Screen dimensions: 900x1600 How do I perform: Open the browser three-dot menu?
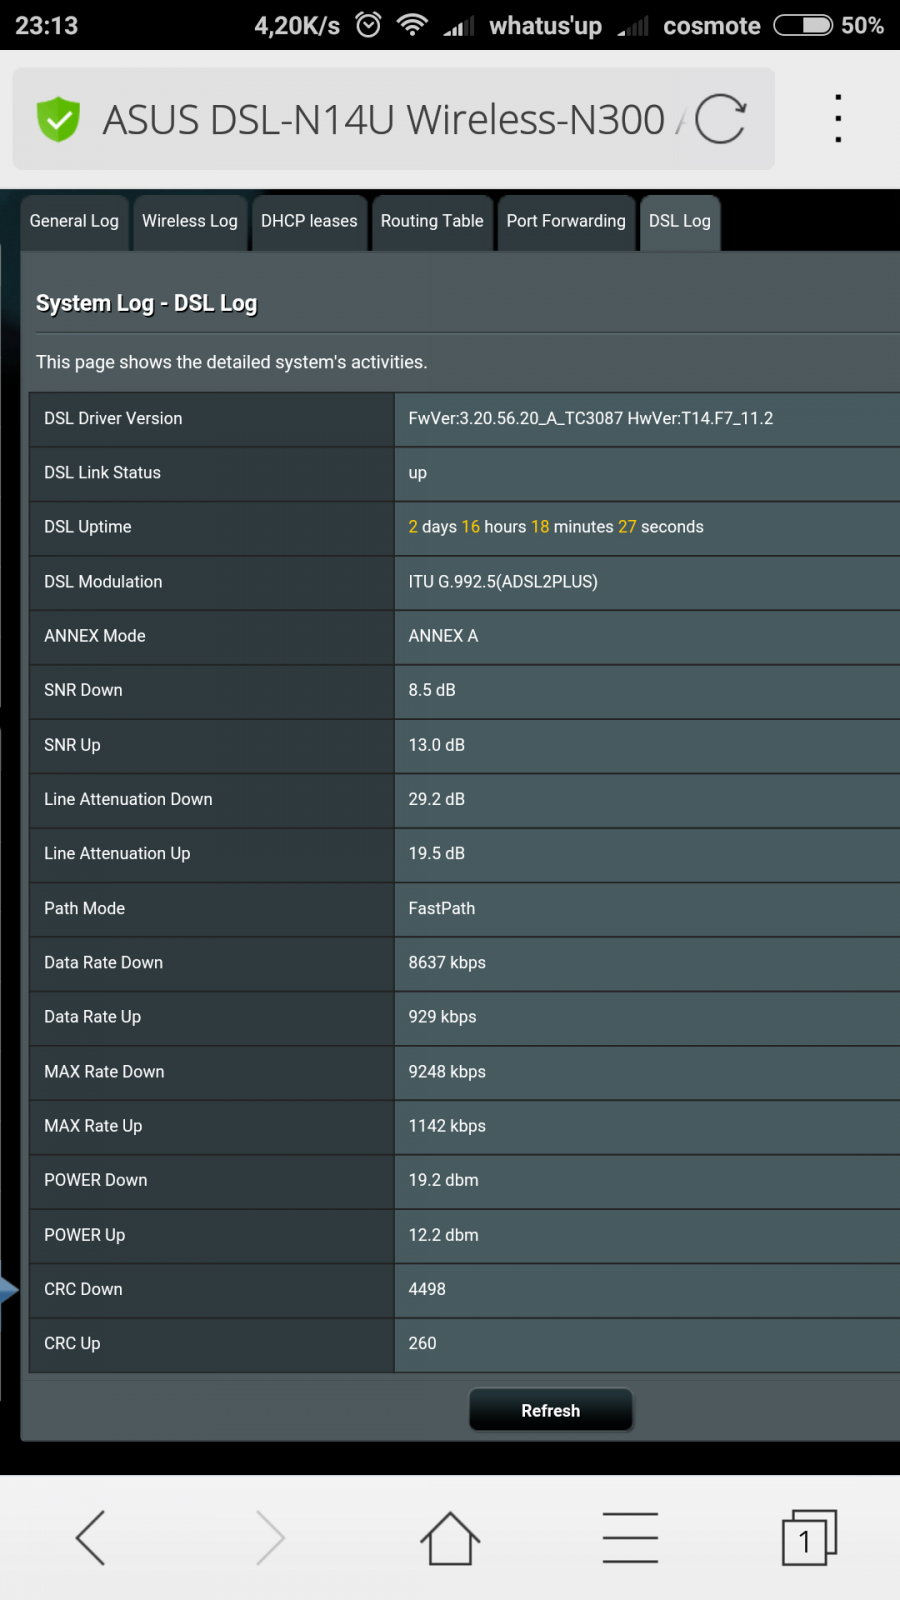point(838,119)
